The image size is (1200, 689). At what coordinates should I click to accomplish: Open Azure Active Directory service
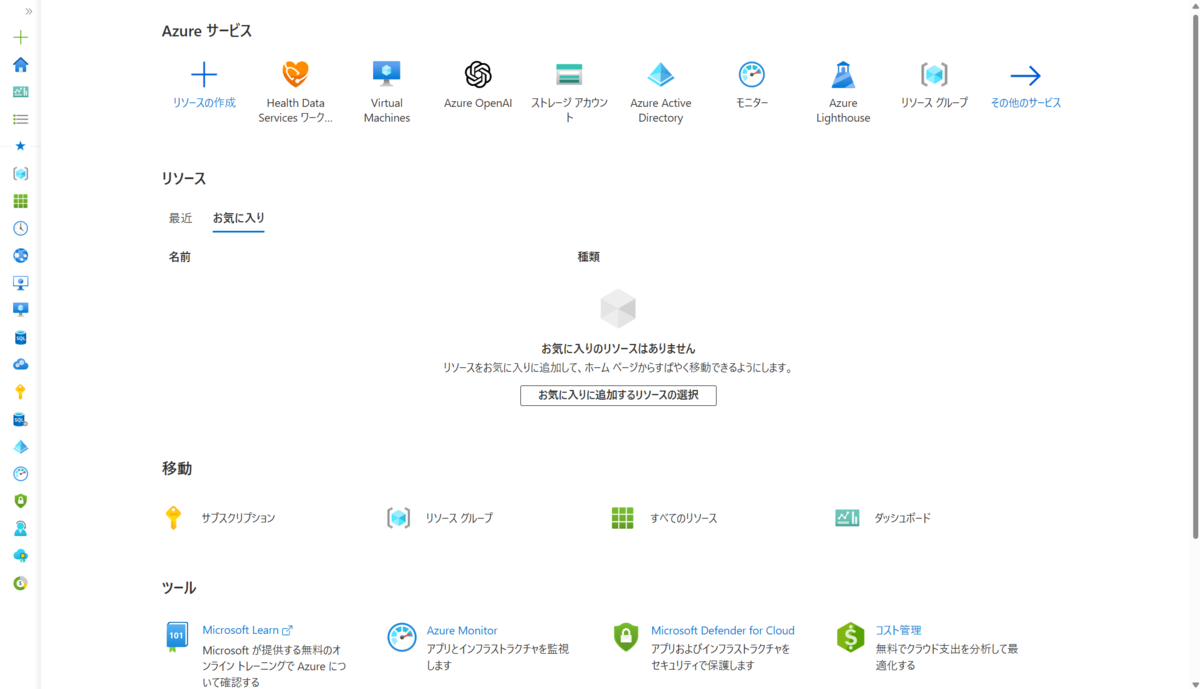coord(661,92)
